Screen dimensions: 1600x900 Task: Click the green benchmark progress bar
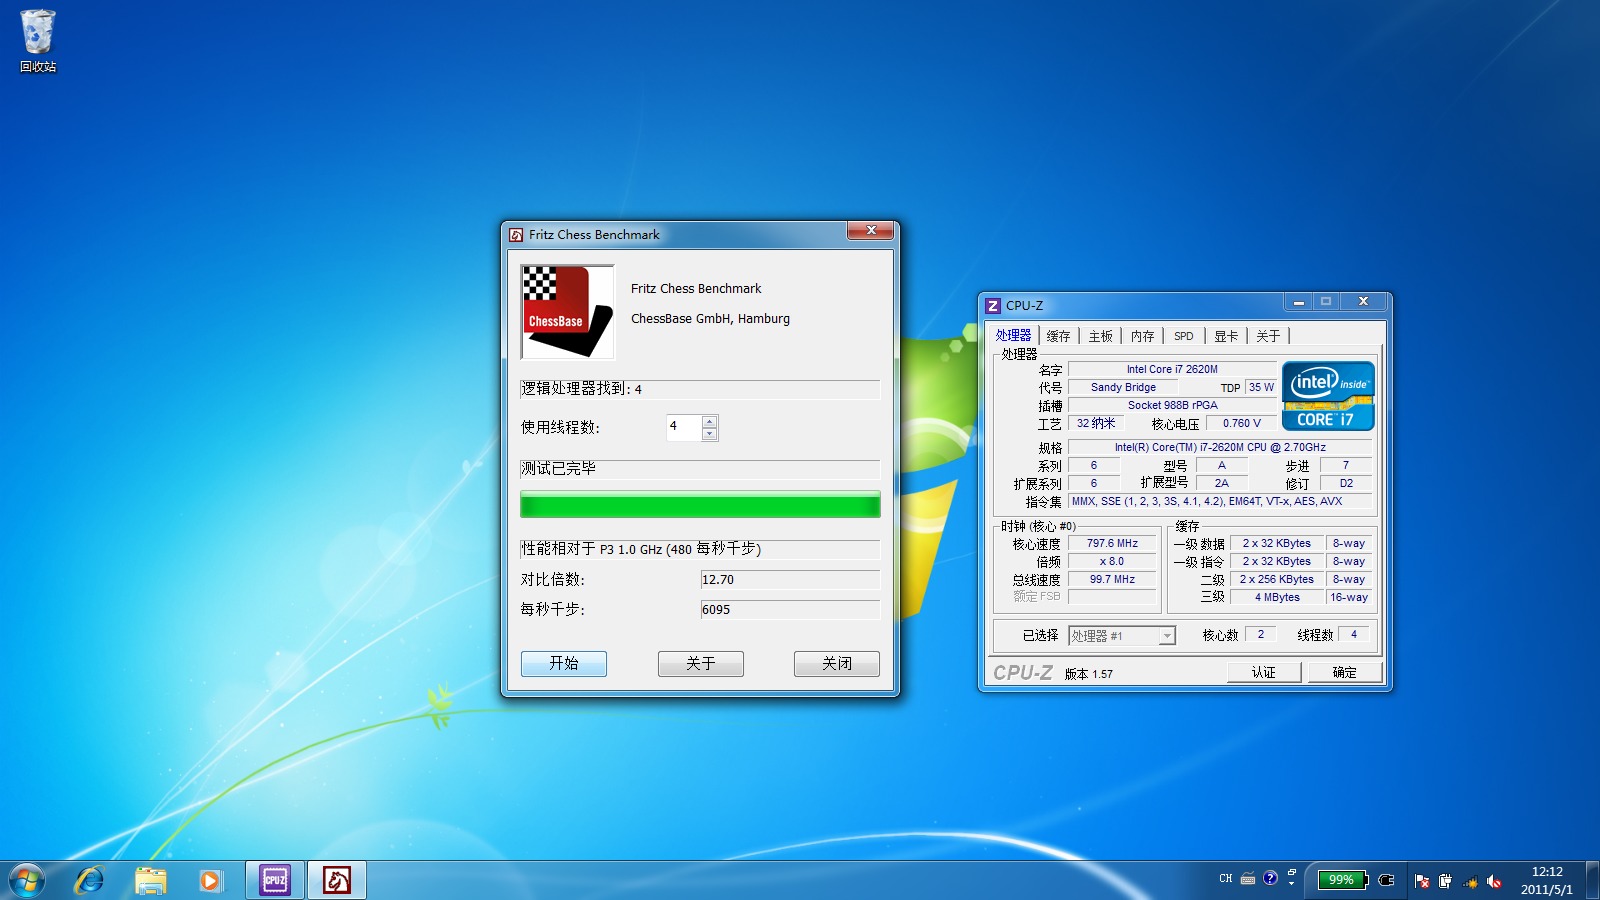pos(700,504)
